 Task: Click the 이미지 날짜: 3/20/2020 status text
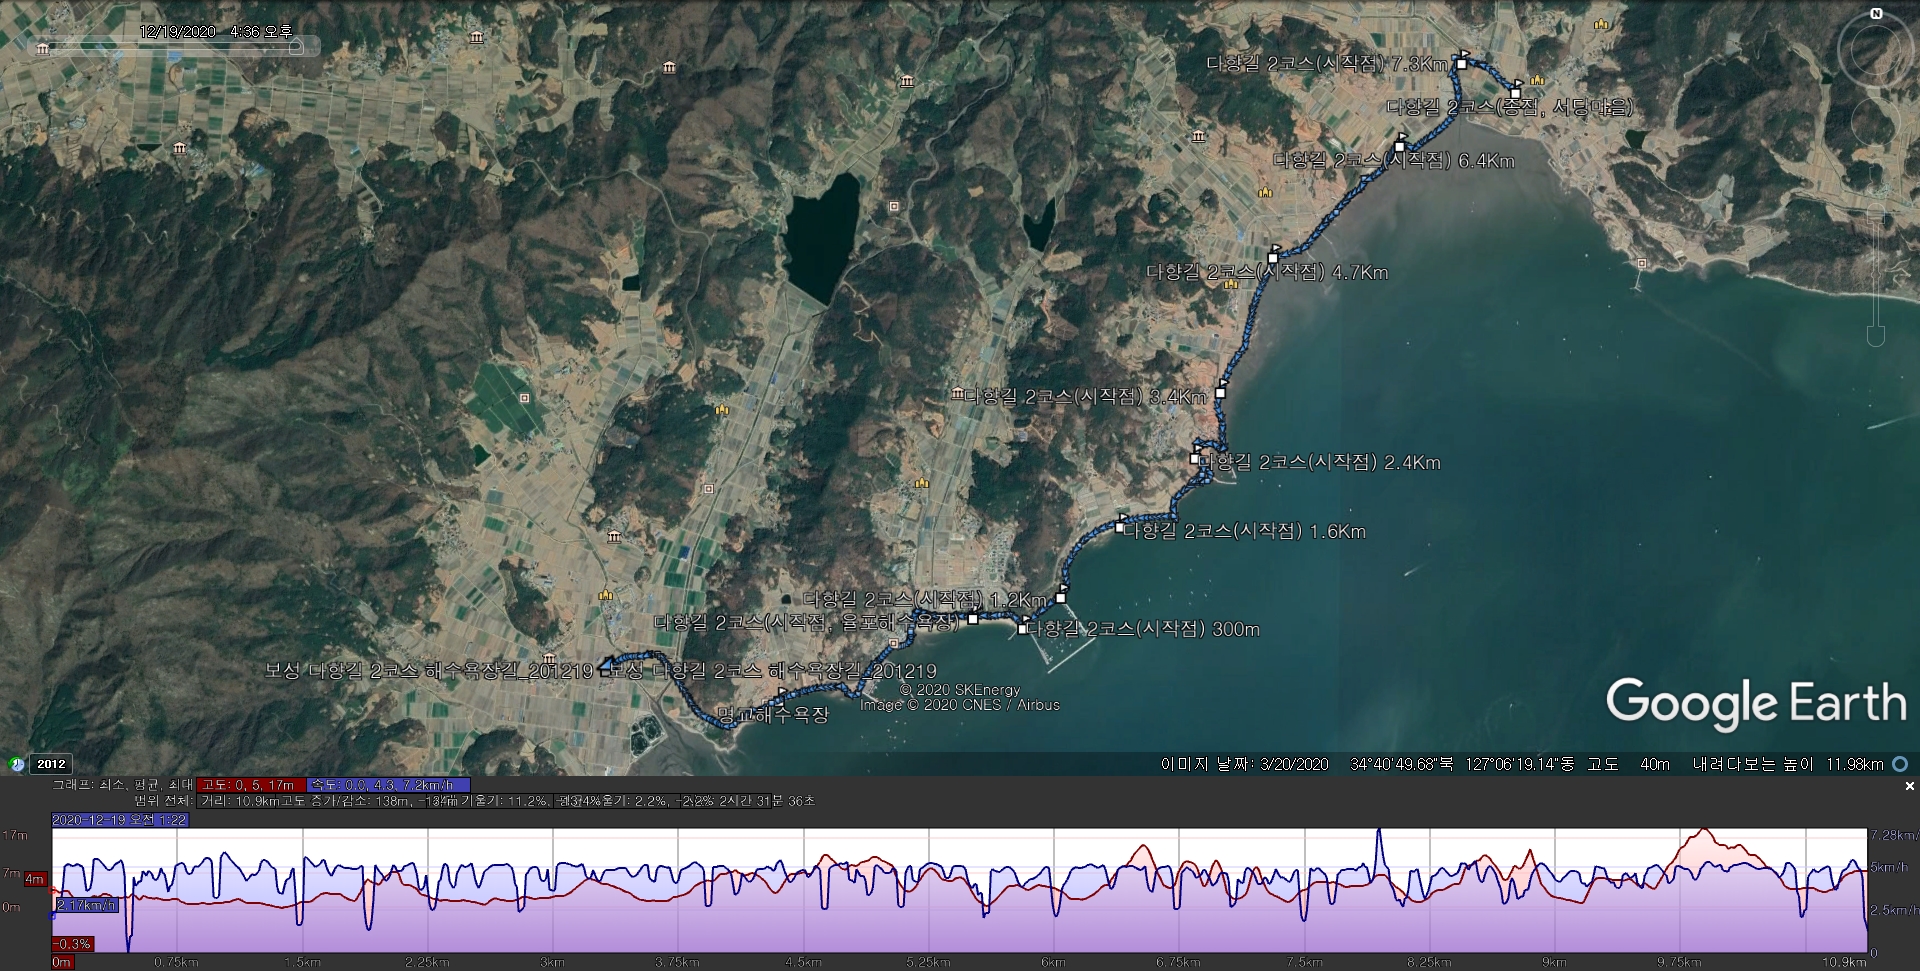1244,764
